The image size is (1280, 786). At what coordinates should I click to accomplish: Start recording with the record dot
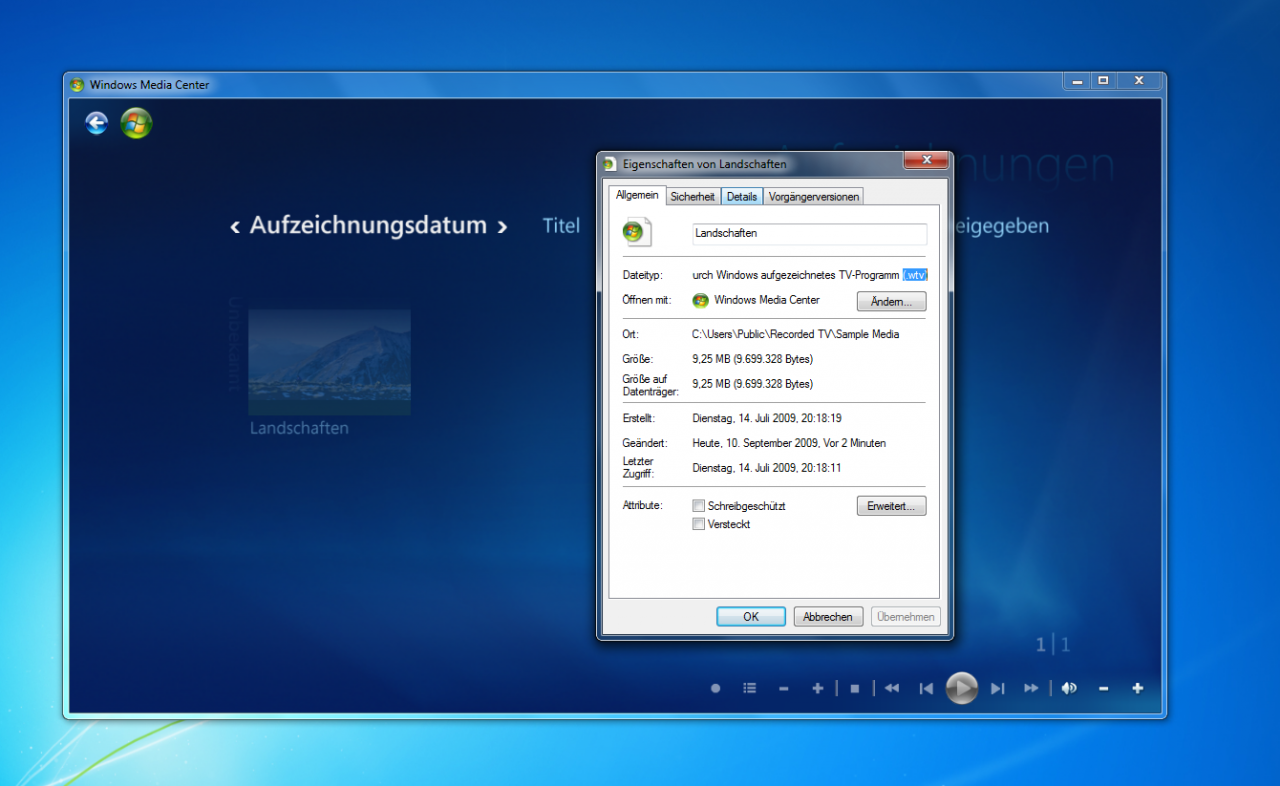click(715, 688)
